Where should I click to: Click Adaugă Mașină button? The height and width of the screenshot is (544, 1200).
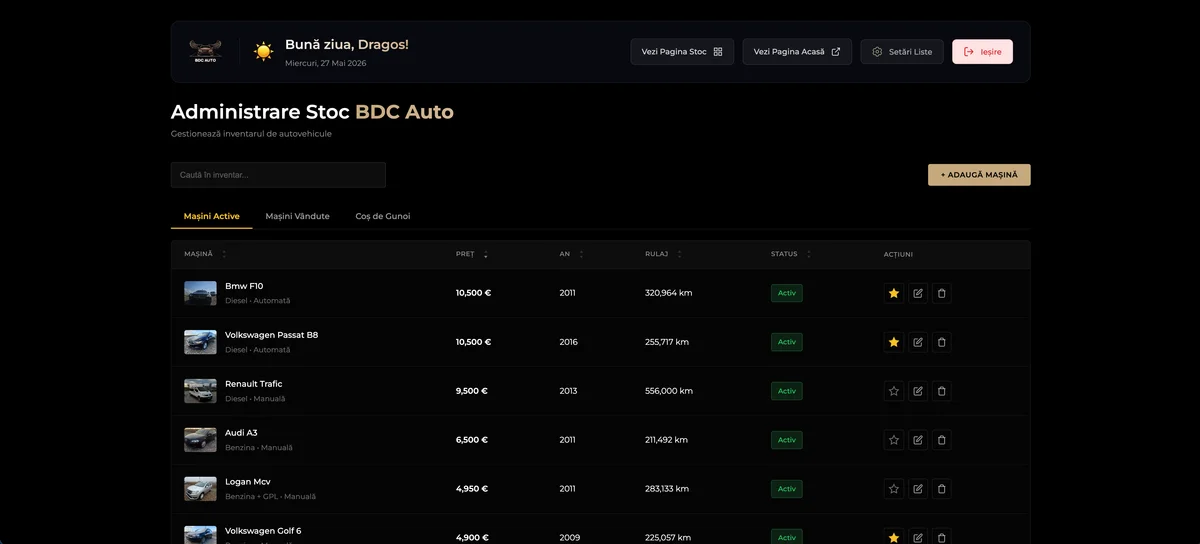coord(979,175)
